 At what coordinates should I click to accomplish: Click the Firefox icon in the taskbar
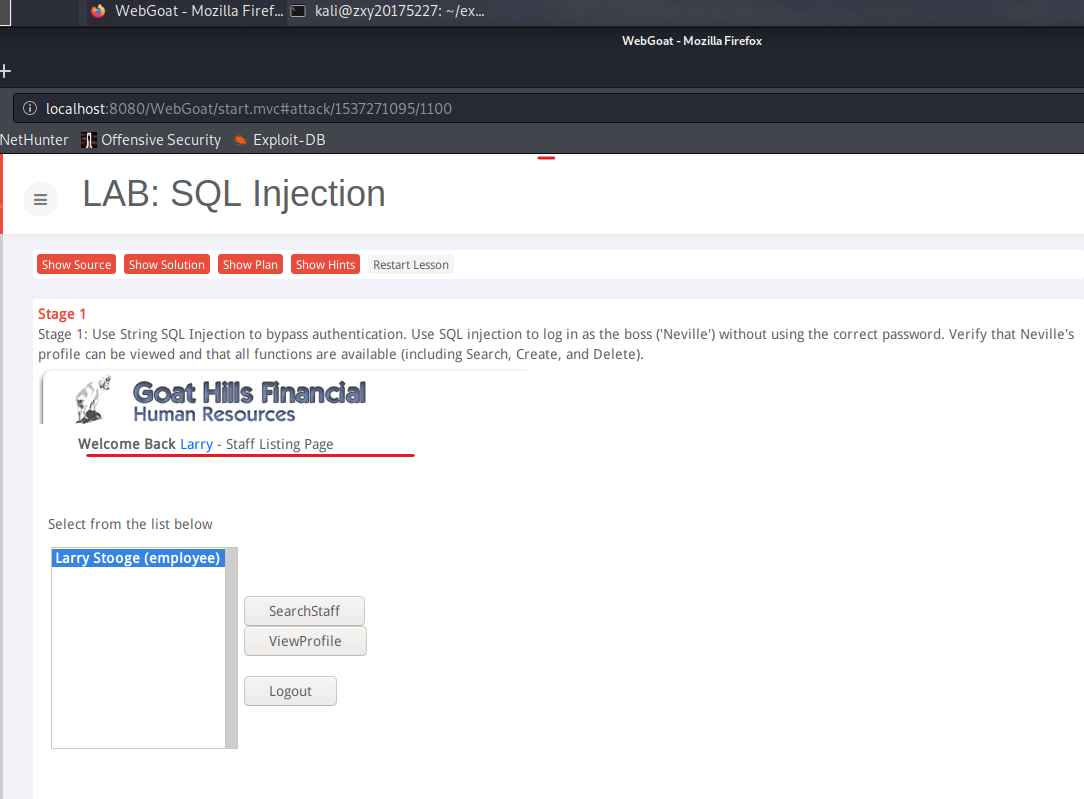pyautogui.click(x=98, y=11)
